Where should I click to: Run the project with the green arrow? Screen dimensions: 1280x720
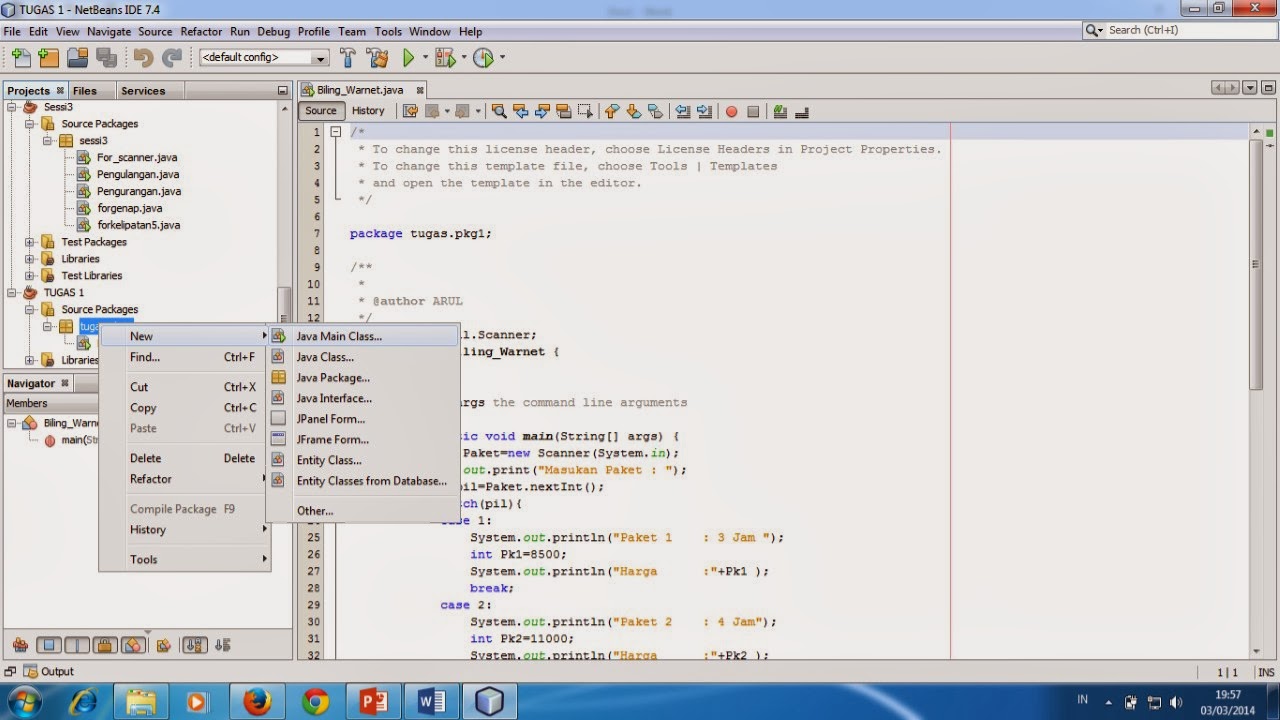[x=408, y=58]
